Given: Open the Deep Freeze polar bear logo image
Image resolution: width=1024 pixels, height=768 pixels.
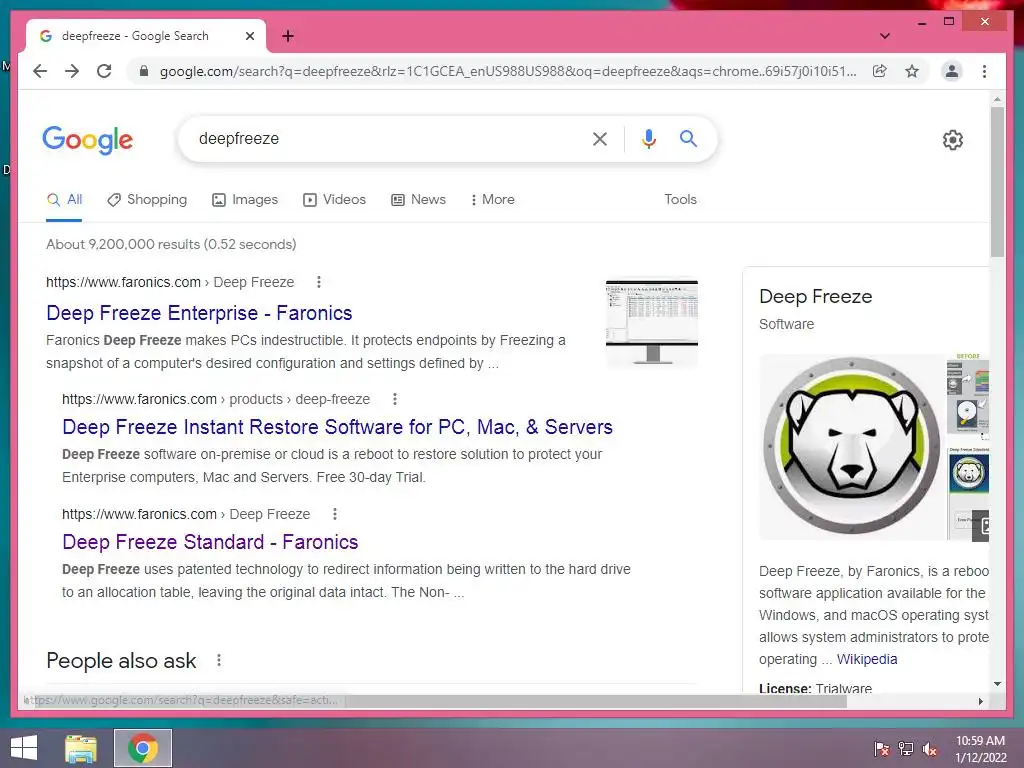Looking at the screenshot, I should coord(851,447).
